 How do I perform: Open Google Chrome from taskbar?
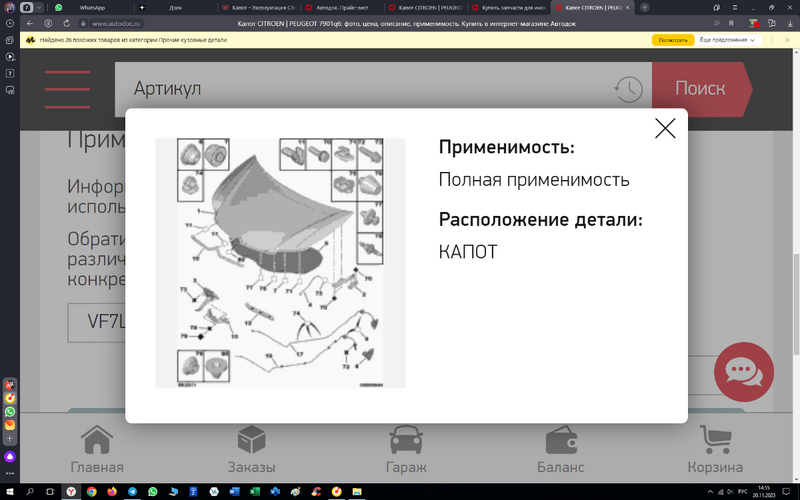click(91, 492)
